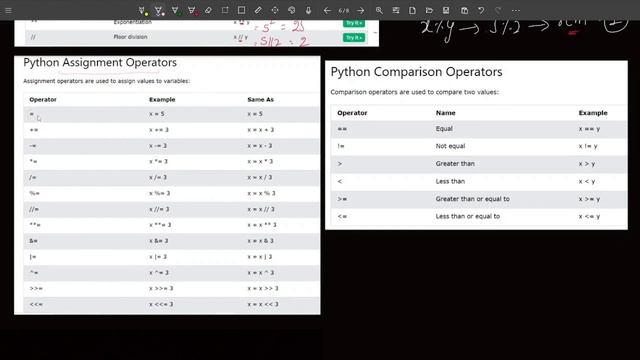The width and height of the screenshot is (640, 360).
Task: Redo the last action
Action: coord(498,10)
